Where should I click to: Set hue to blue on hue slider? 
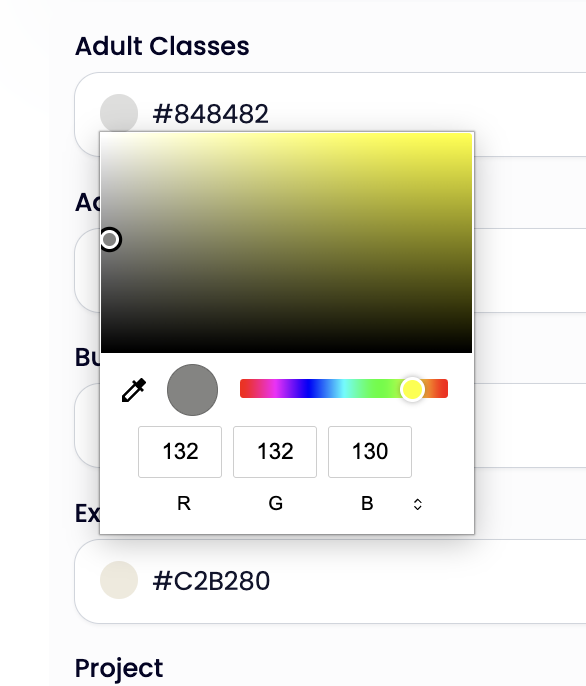pyautogui.click(x=310, y=388)
